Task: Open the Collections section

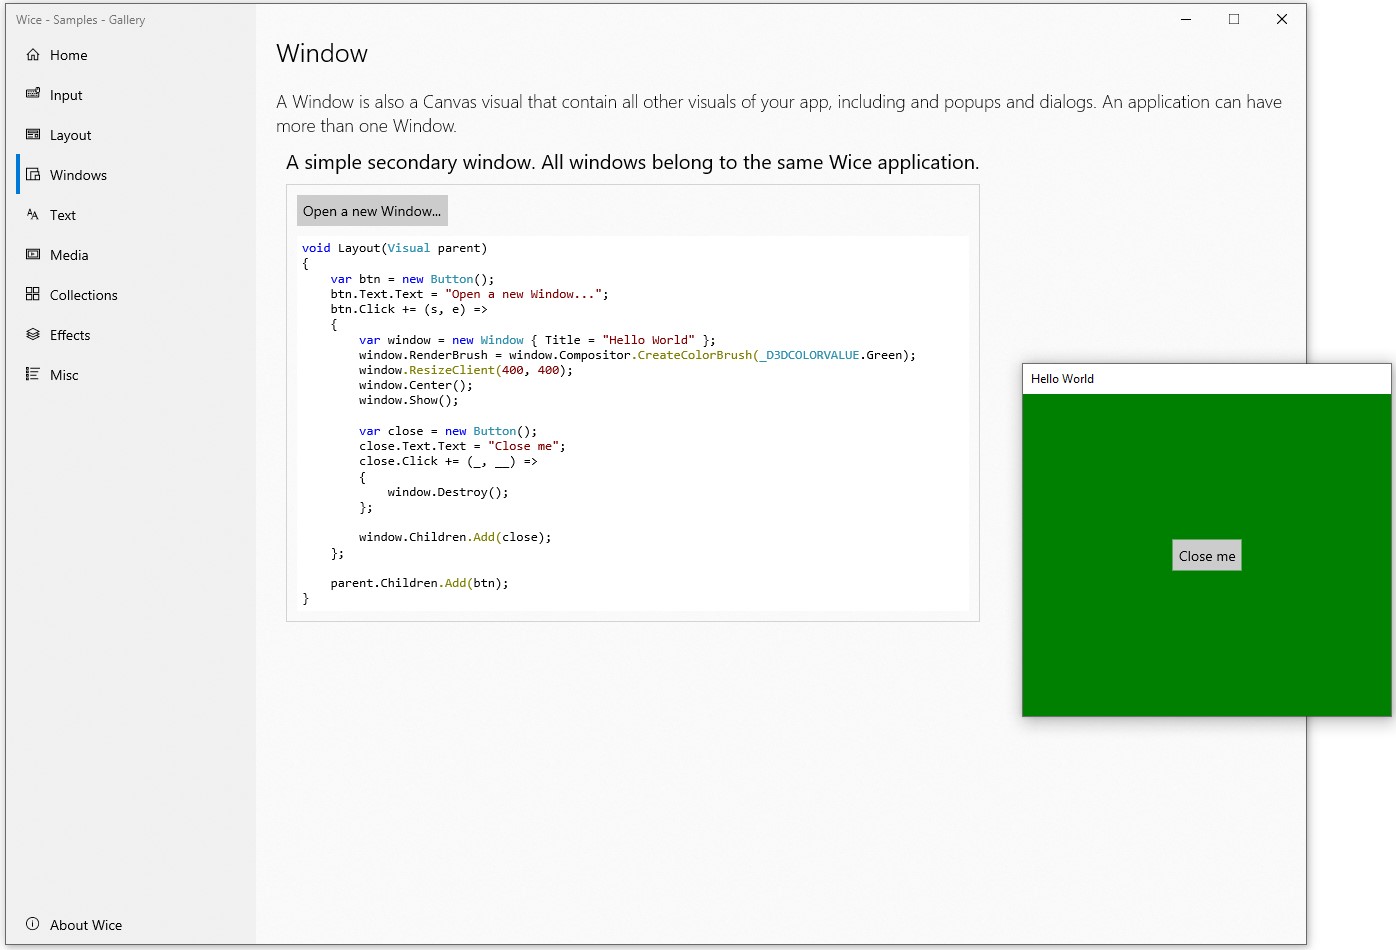Action: (x=131, y=295)
